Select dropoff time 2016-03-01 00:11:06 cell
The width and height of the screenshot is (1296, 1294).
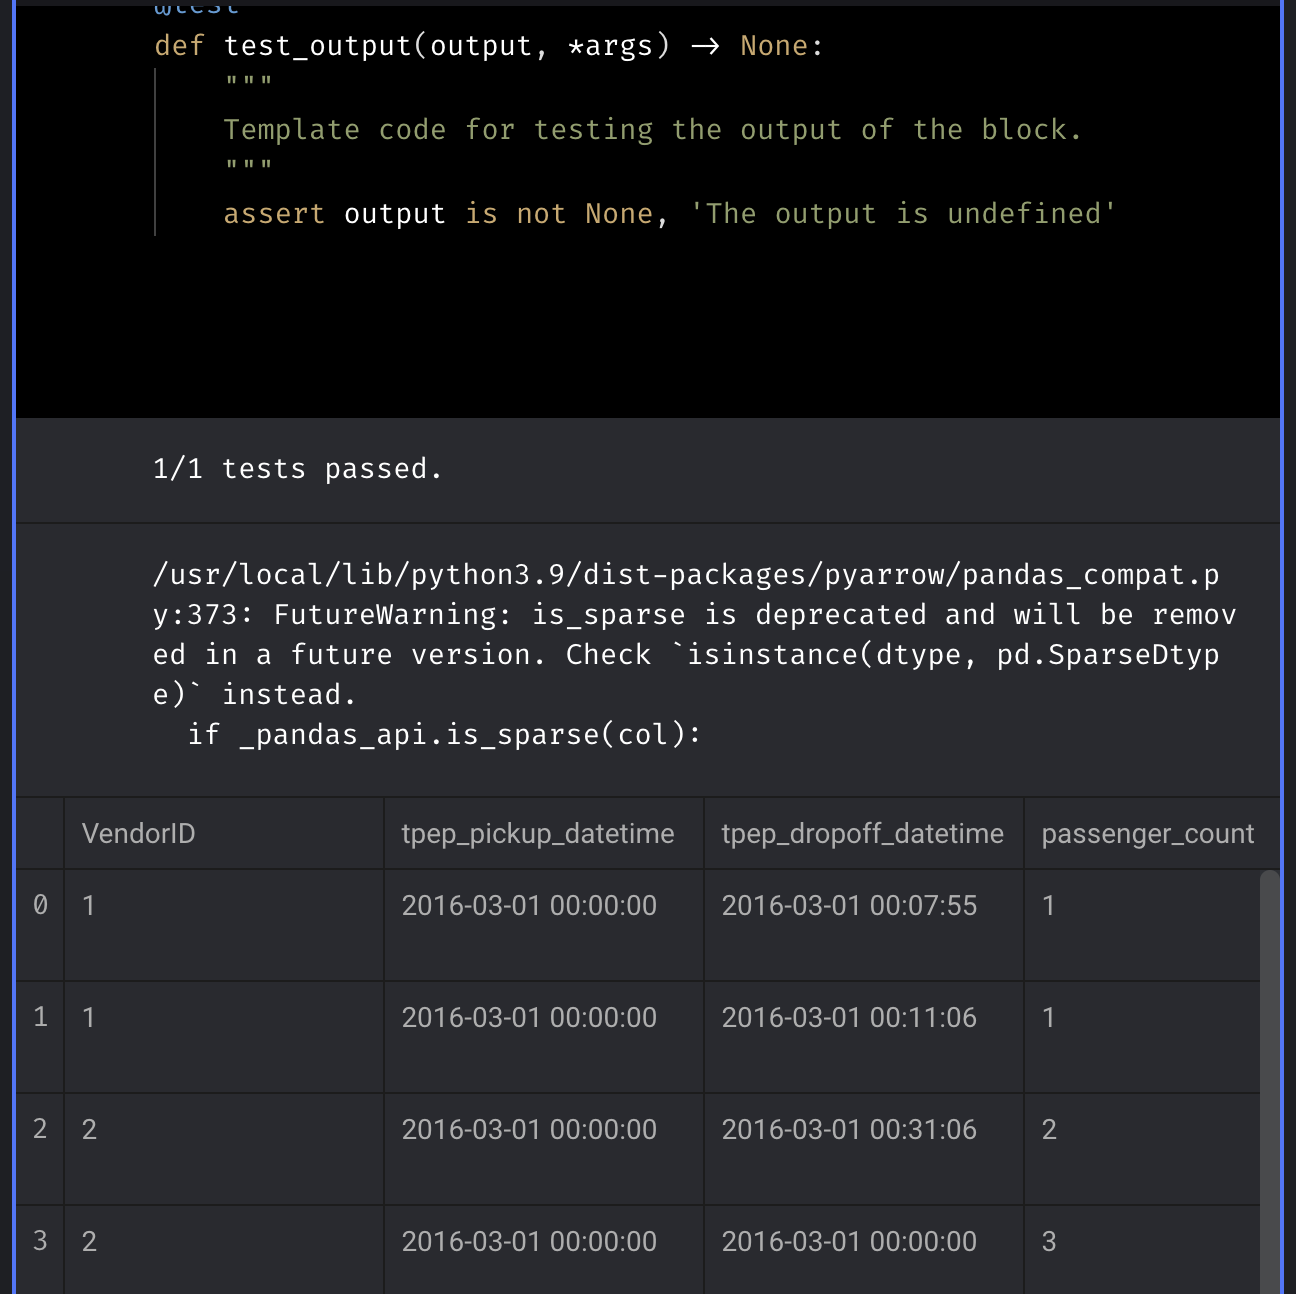[x=849, y=1017]
